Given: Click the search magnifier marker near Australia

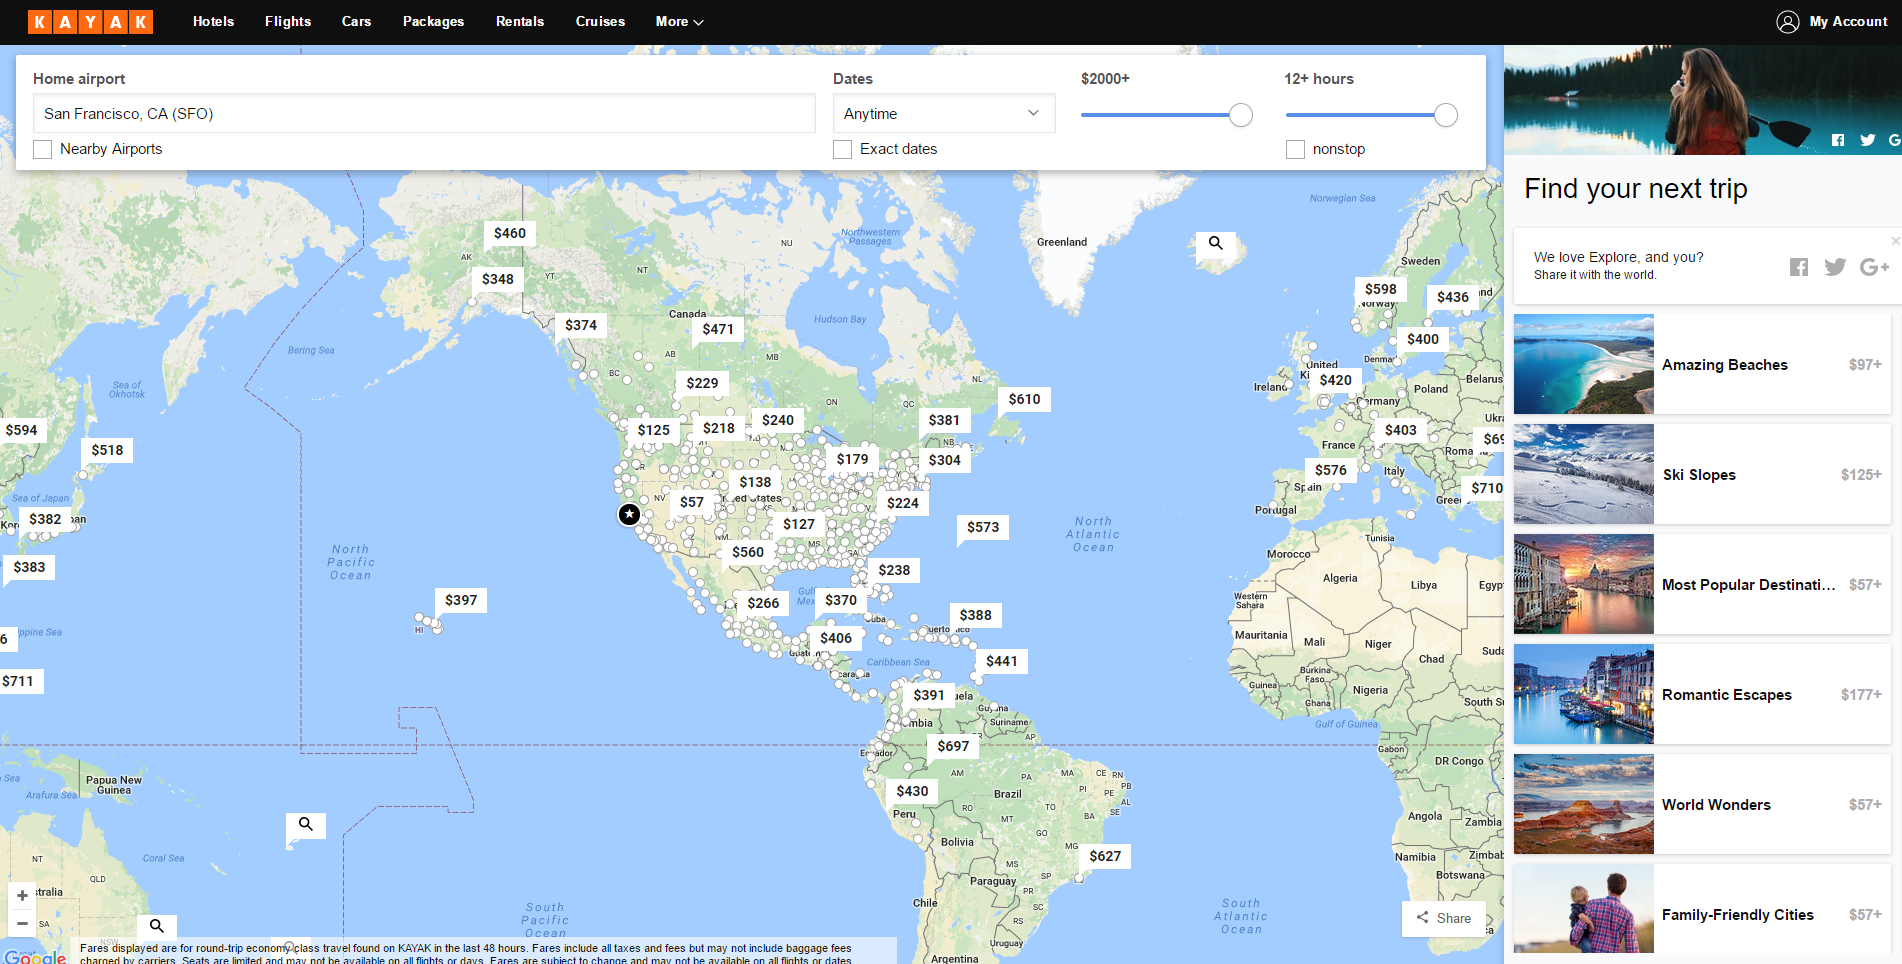Looking at the screenshot, I should coord(157,926).
